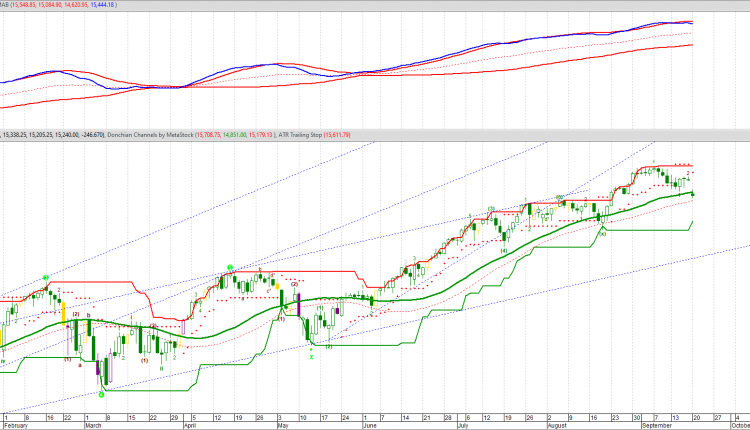Click the February label on date axis
The width and height of the screenshot is (750, 430).
pos(17,425)
